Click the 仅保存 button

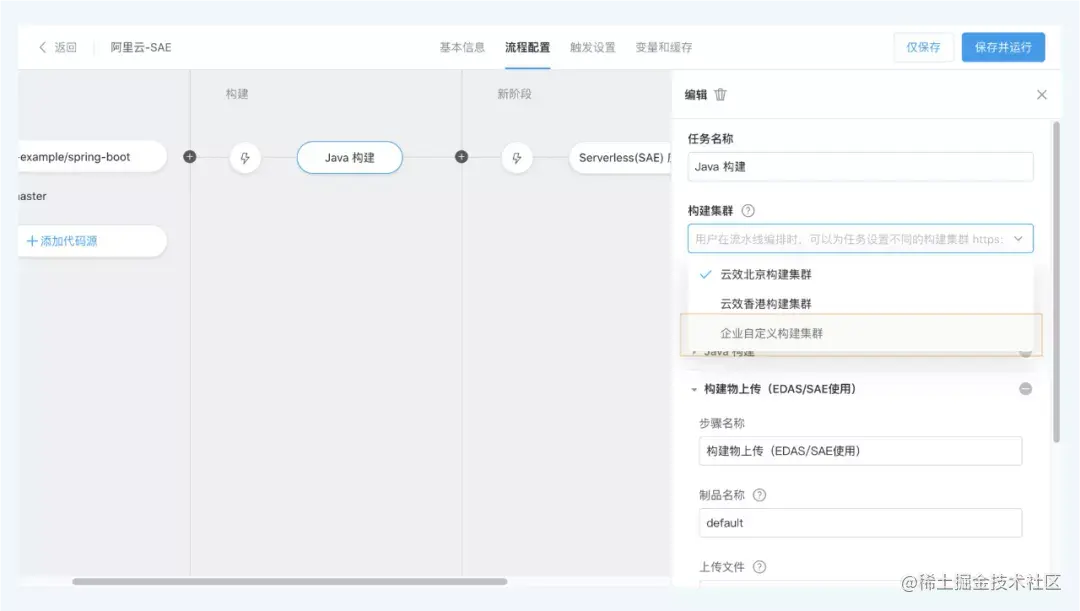pyautogui.click(x=923, y=47)
